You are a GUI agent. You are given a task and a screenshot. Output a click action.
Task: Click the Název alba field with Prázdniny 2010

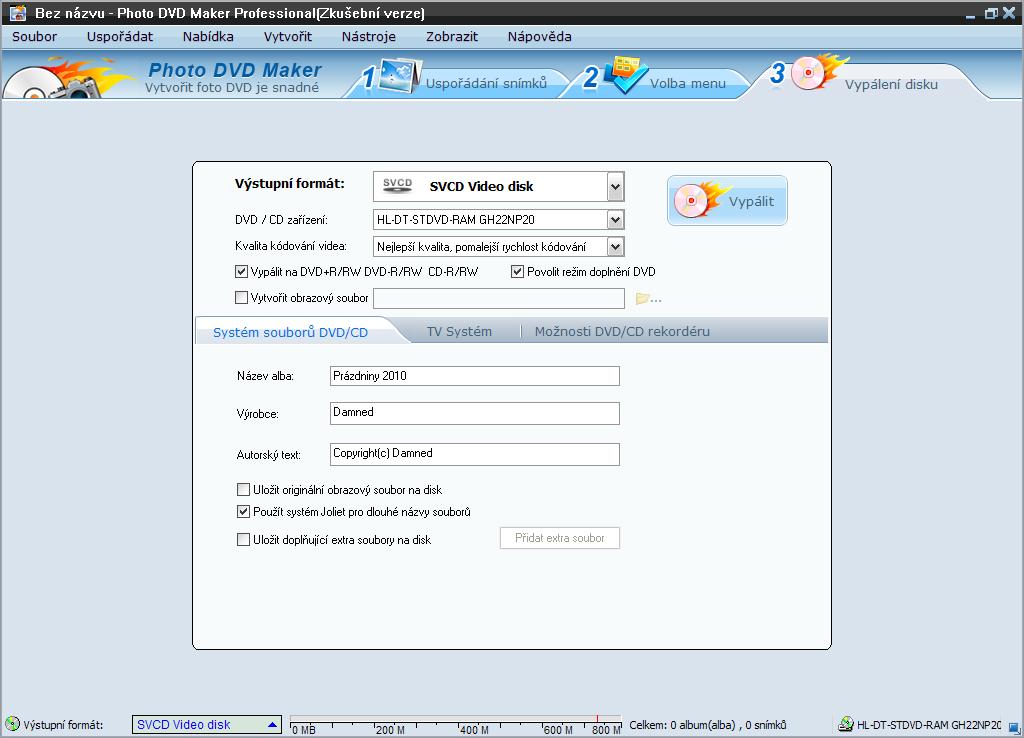pos(475,376)
